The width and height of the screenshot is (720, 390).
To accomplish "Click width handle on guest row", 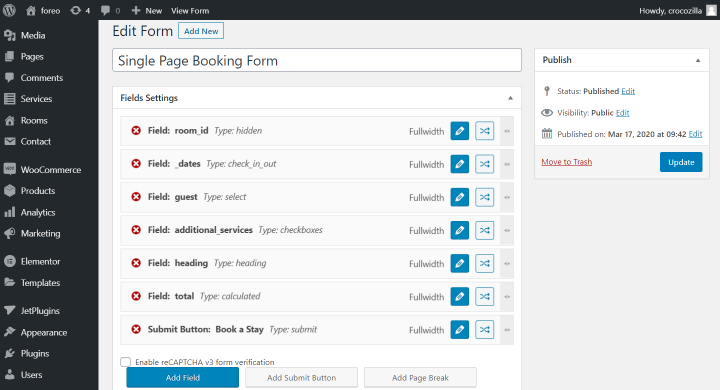I will pos(507,197).
